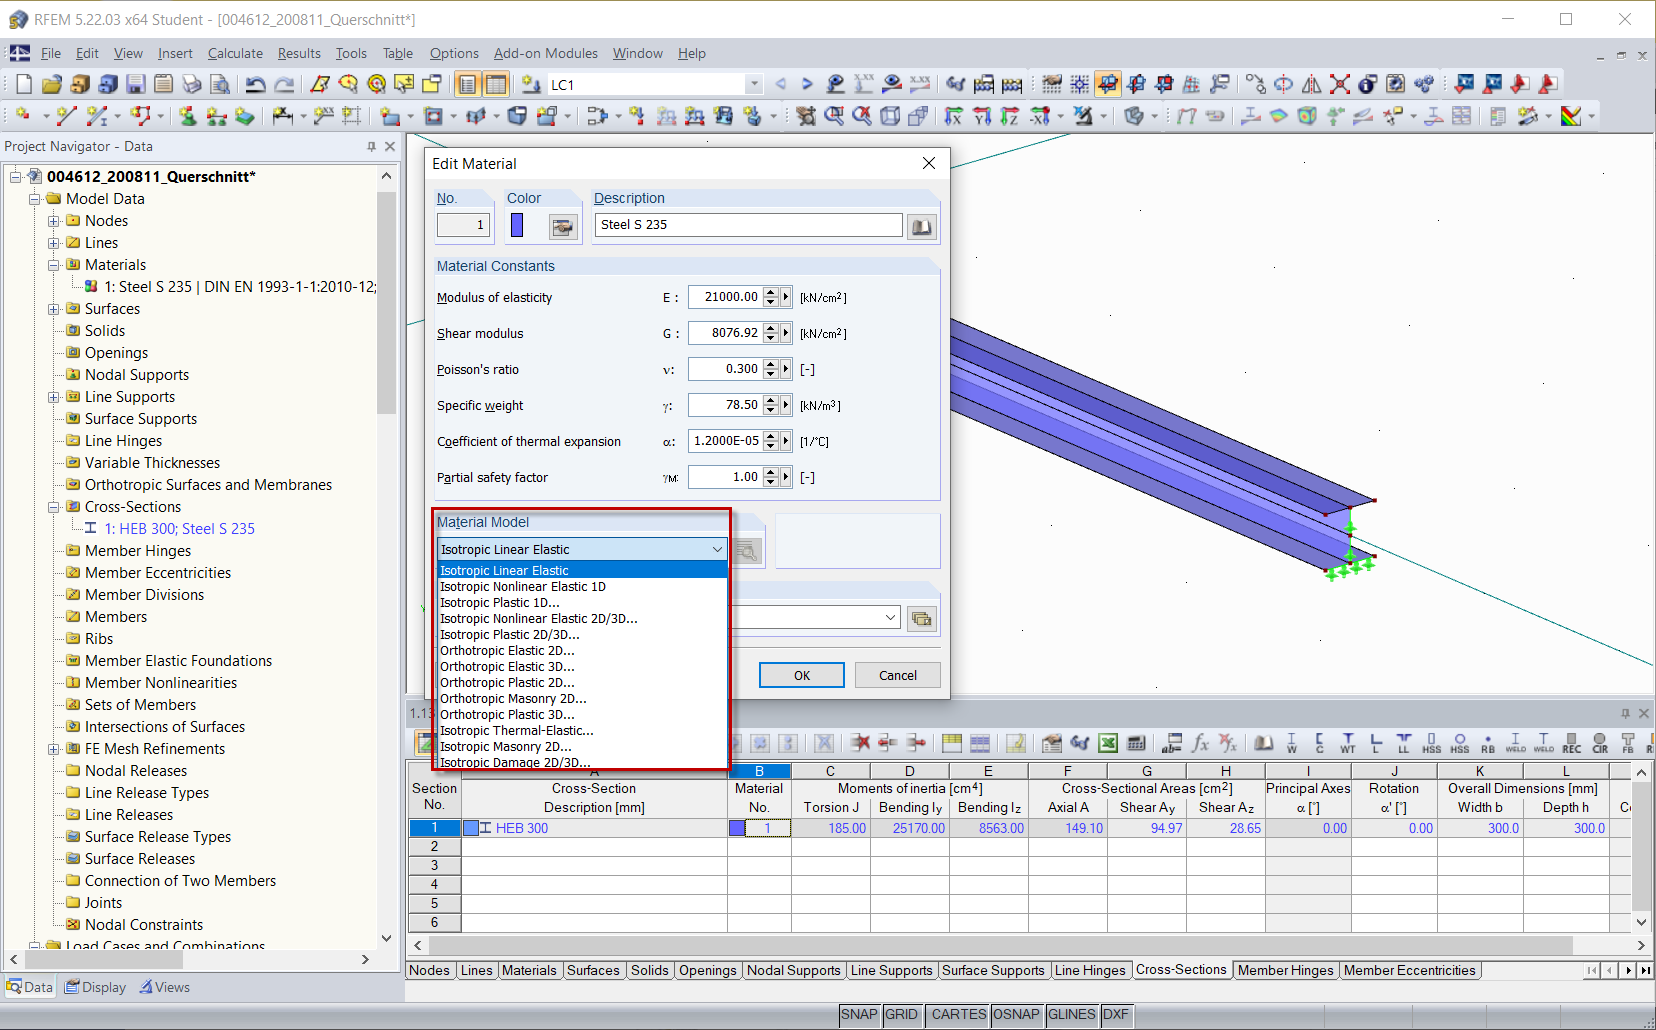Image resolution: width=1656 pixels, height=1030 pixels.
Task: Enable OSNAP in the status bar
Action: coord(1016,1015)
